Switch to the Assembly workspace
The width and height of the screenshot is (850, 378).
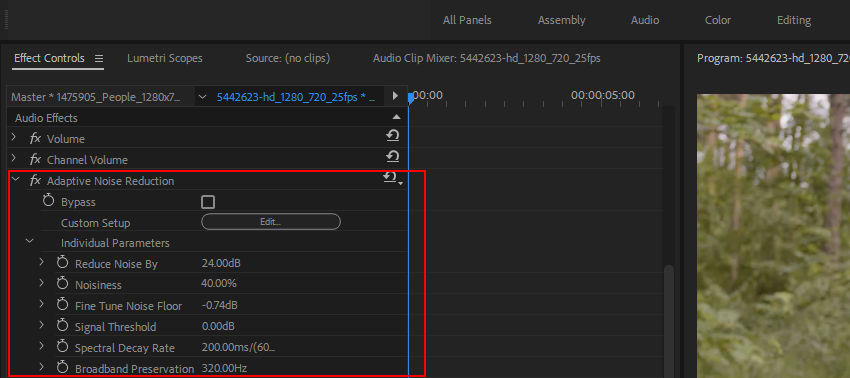click(562, 20)
